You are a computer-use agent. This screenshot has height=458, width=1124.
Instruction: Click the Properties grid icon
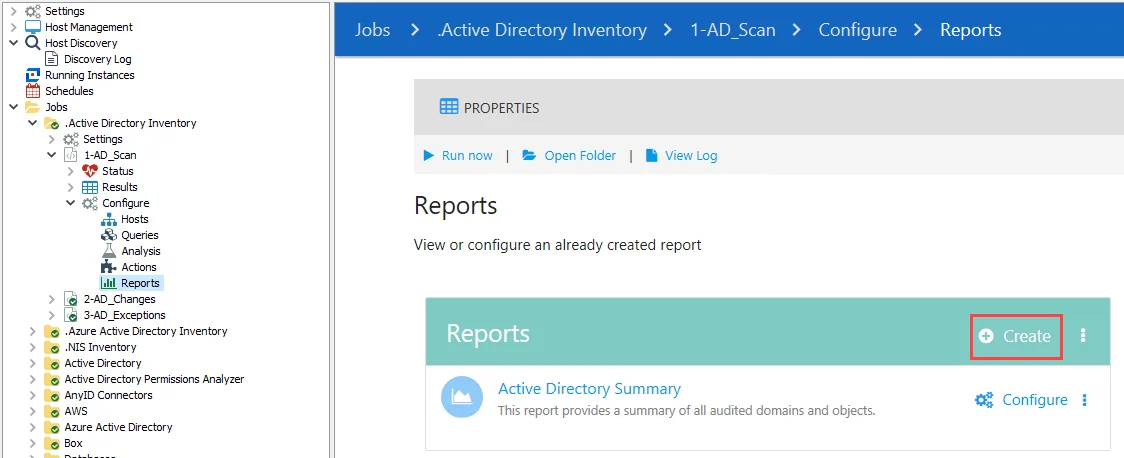[449, 108]
